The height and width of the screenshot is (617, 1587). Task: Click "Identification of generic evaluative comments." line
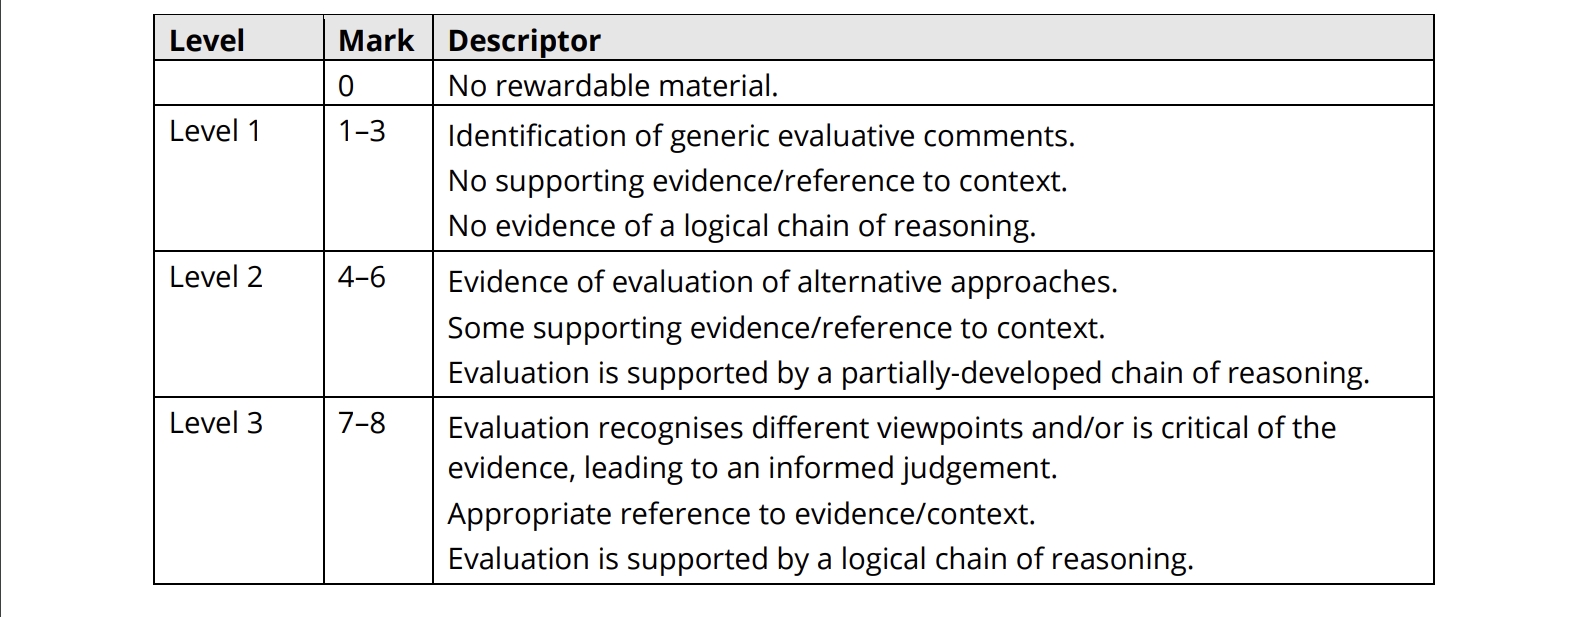pyautogui.click(x=760, y=136)
